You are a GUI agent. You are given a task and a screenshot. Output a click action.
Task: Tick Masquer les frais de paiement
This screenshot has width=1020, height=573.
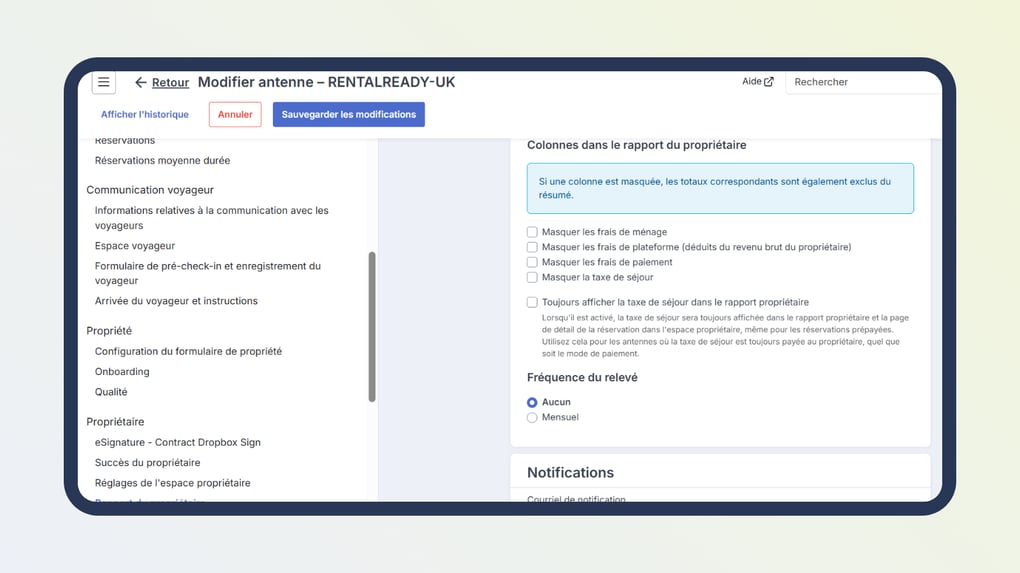tap(532, 262)
